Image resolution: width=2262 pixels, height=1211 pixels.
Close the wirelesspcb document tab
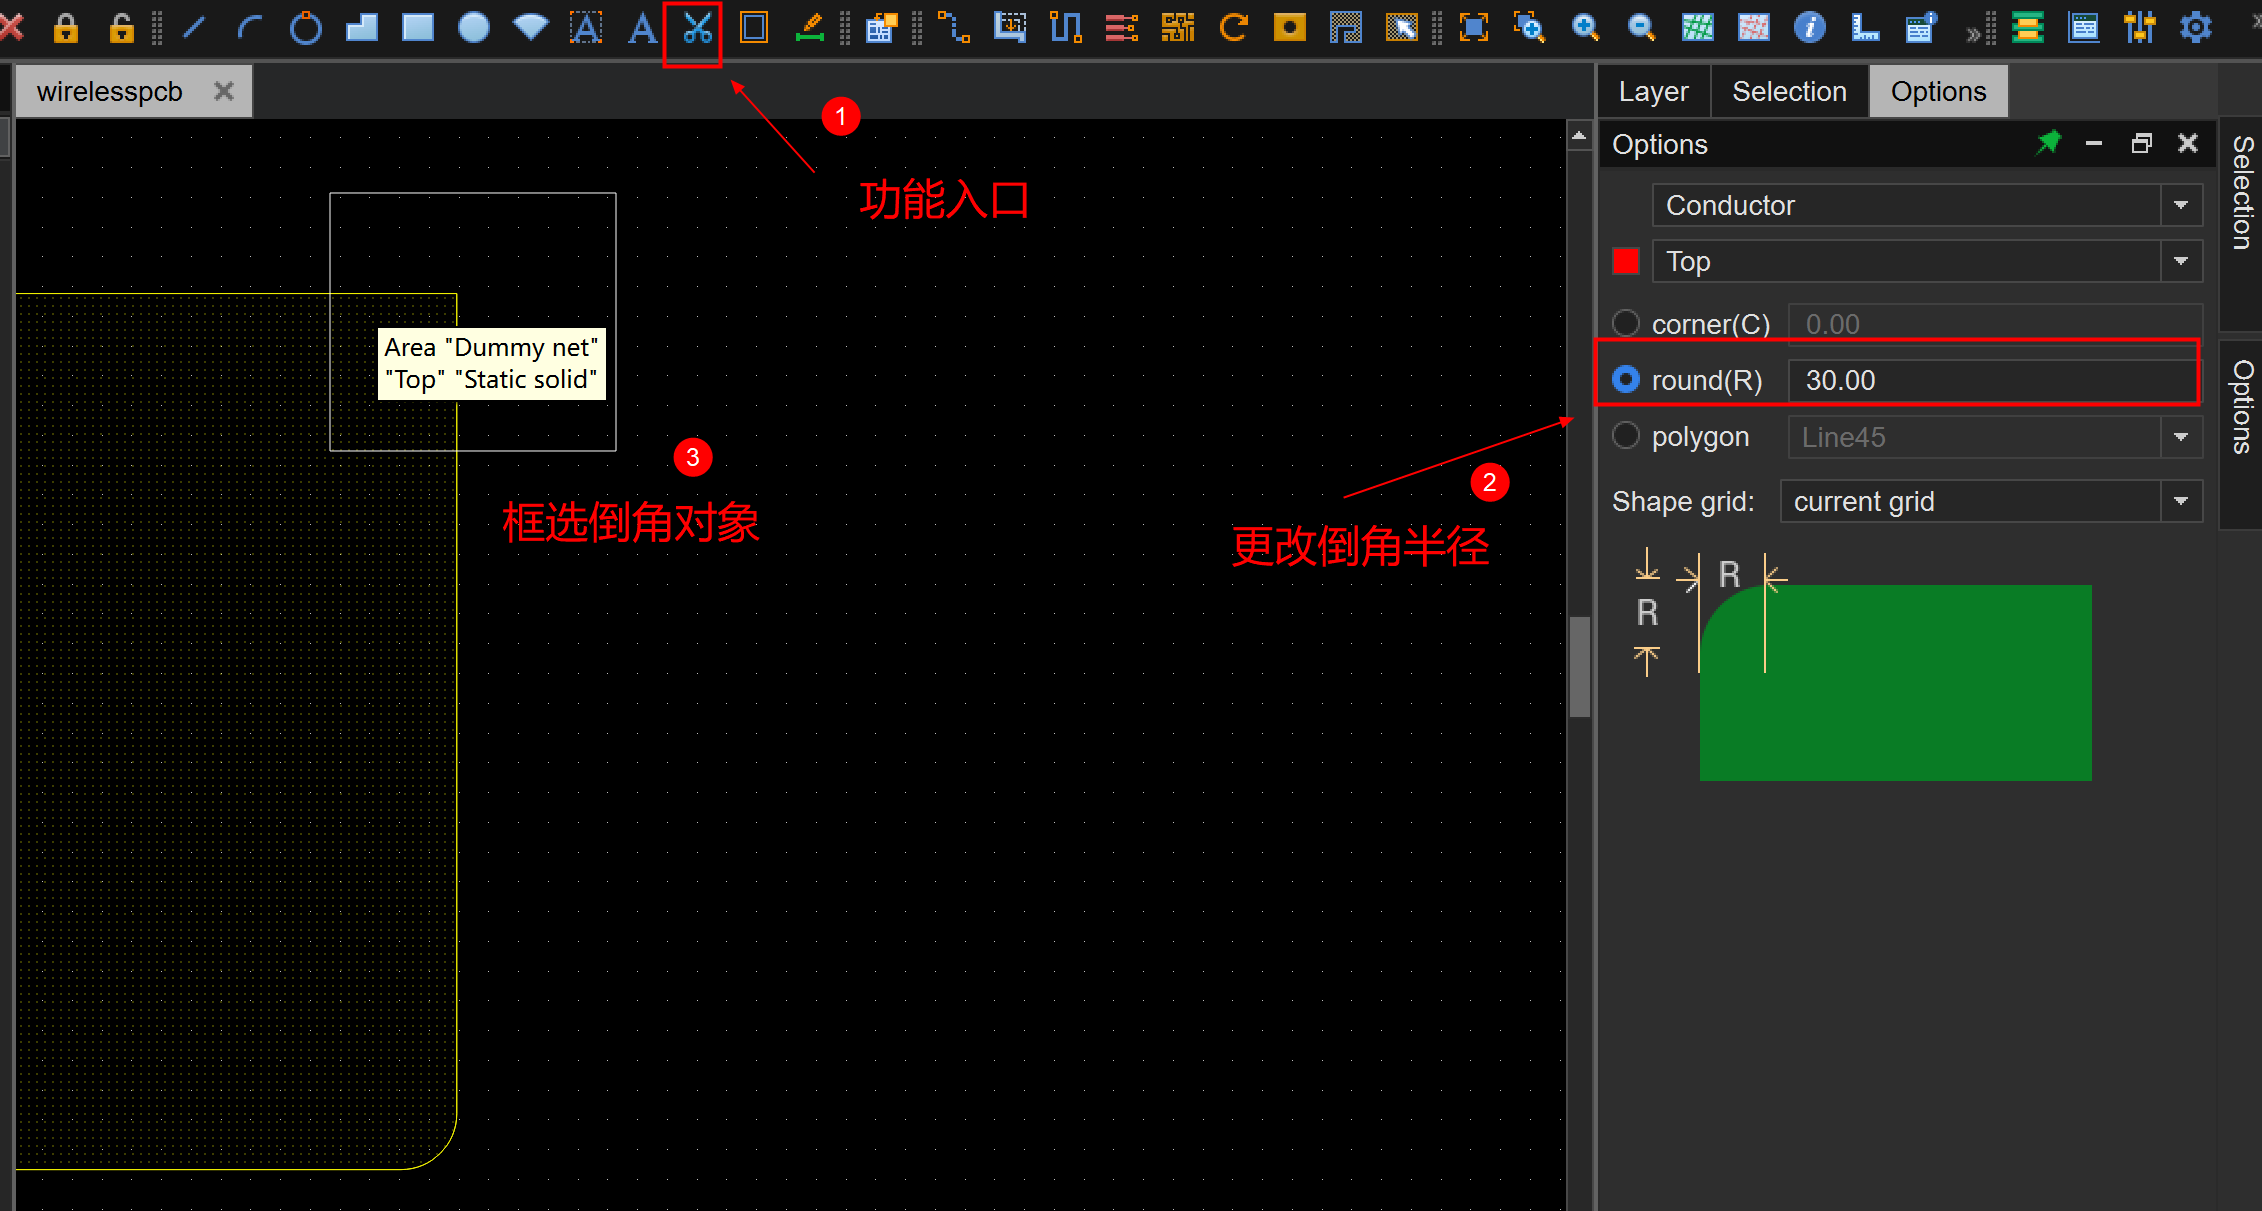224,92
